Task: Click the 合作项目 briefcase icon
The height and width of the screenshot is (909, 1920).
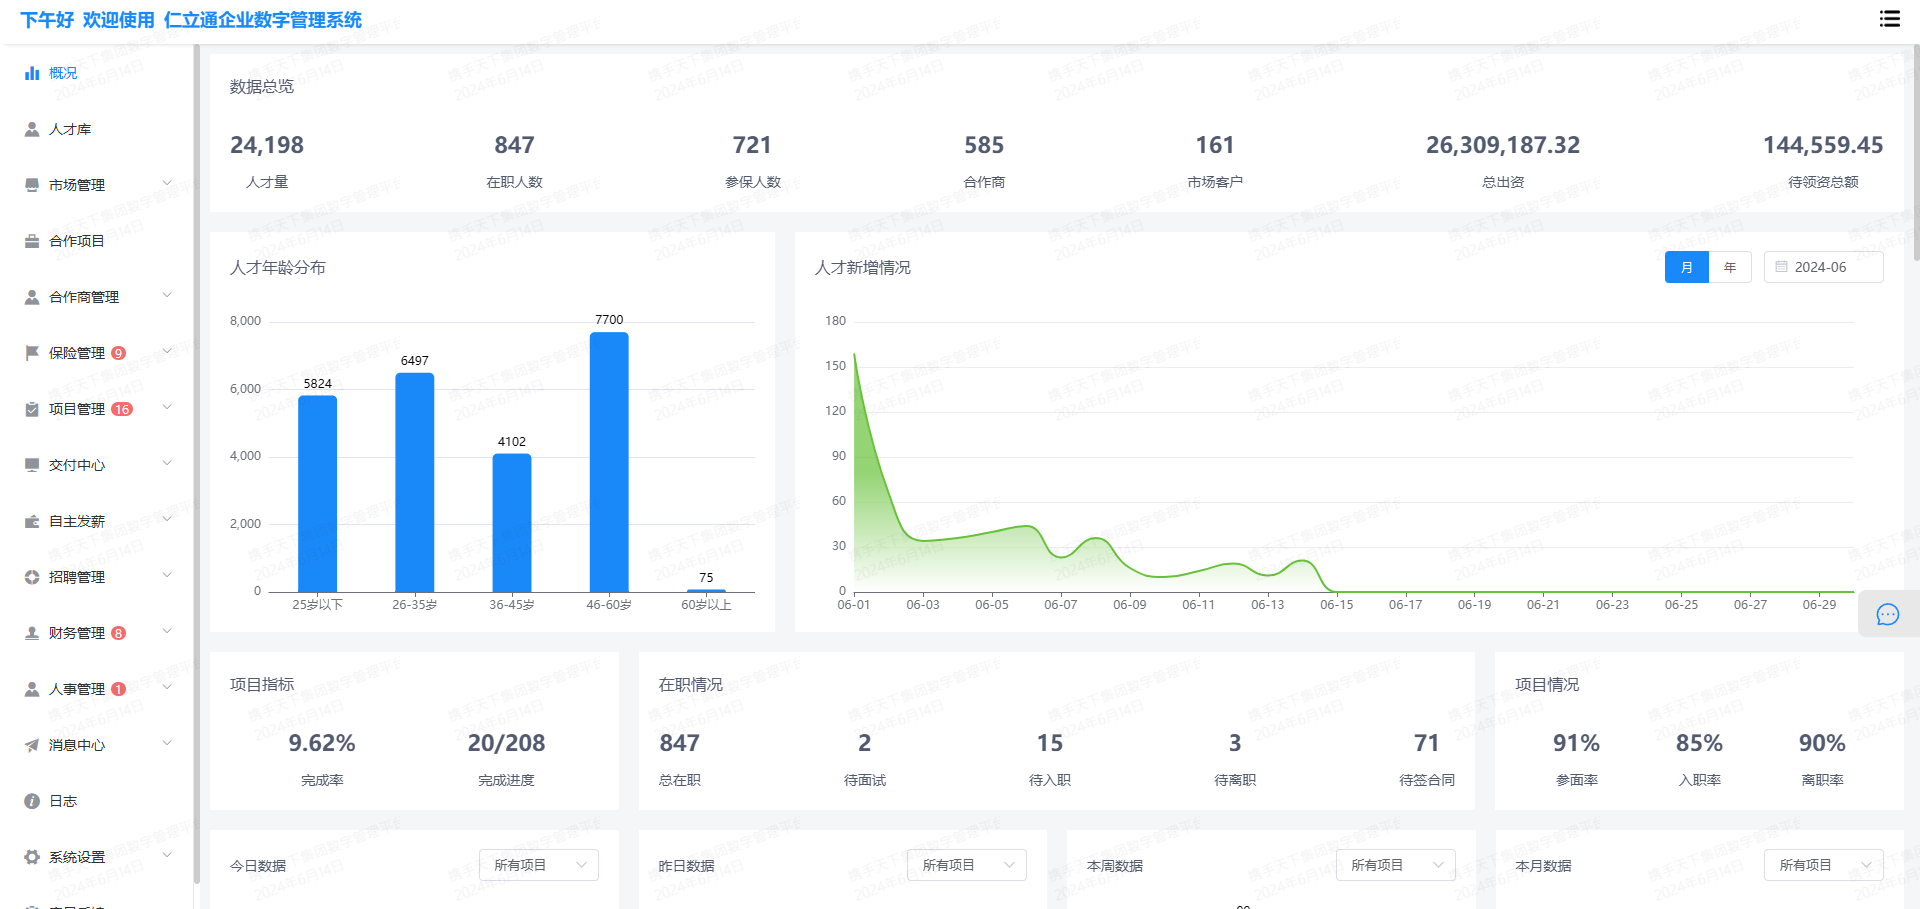Action: point(32,241)
